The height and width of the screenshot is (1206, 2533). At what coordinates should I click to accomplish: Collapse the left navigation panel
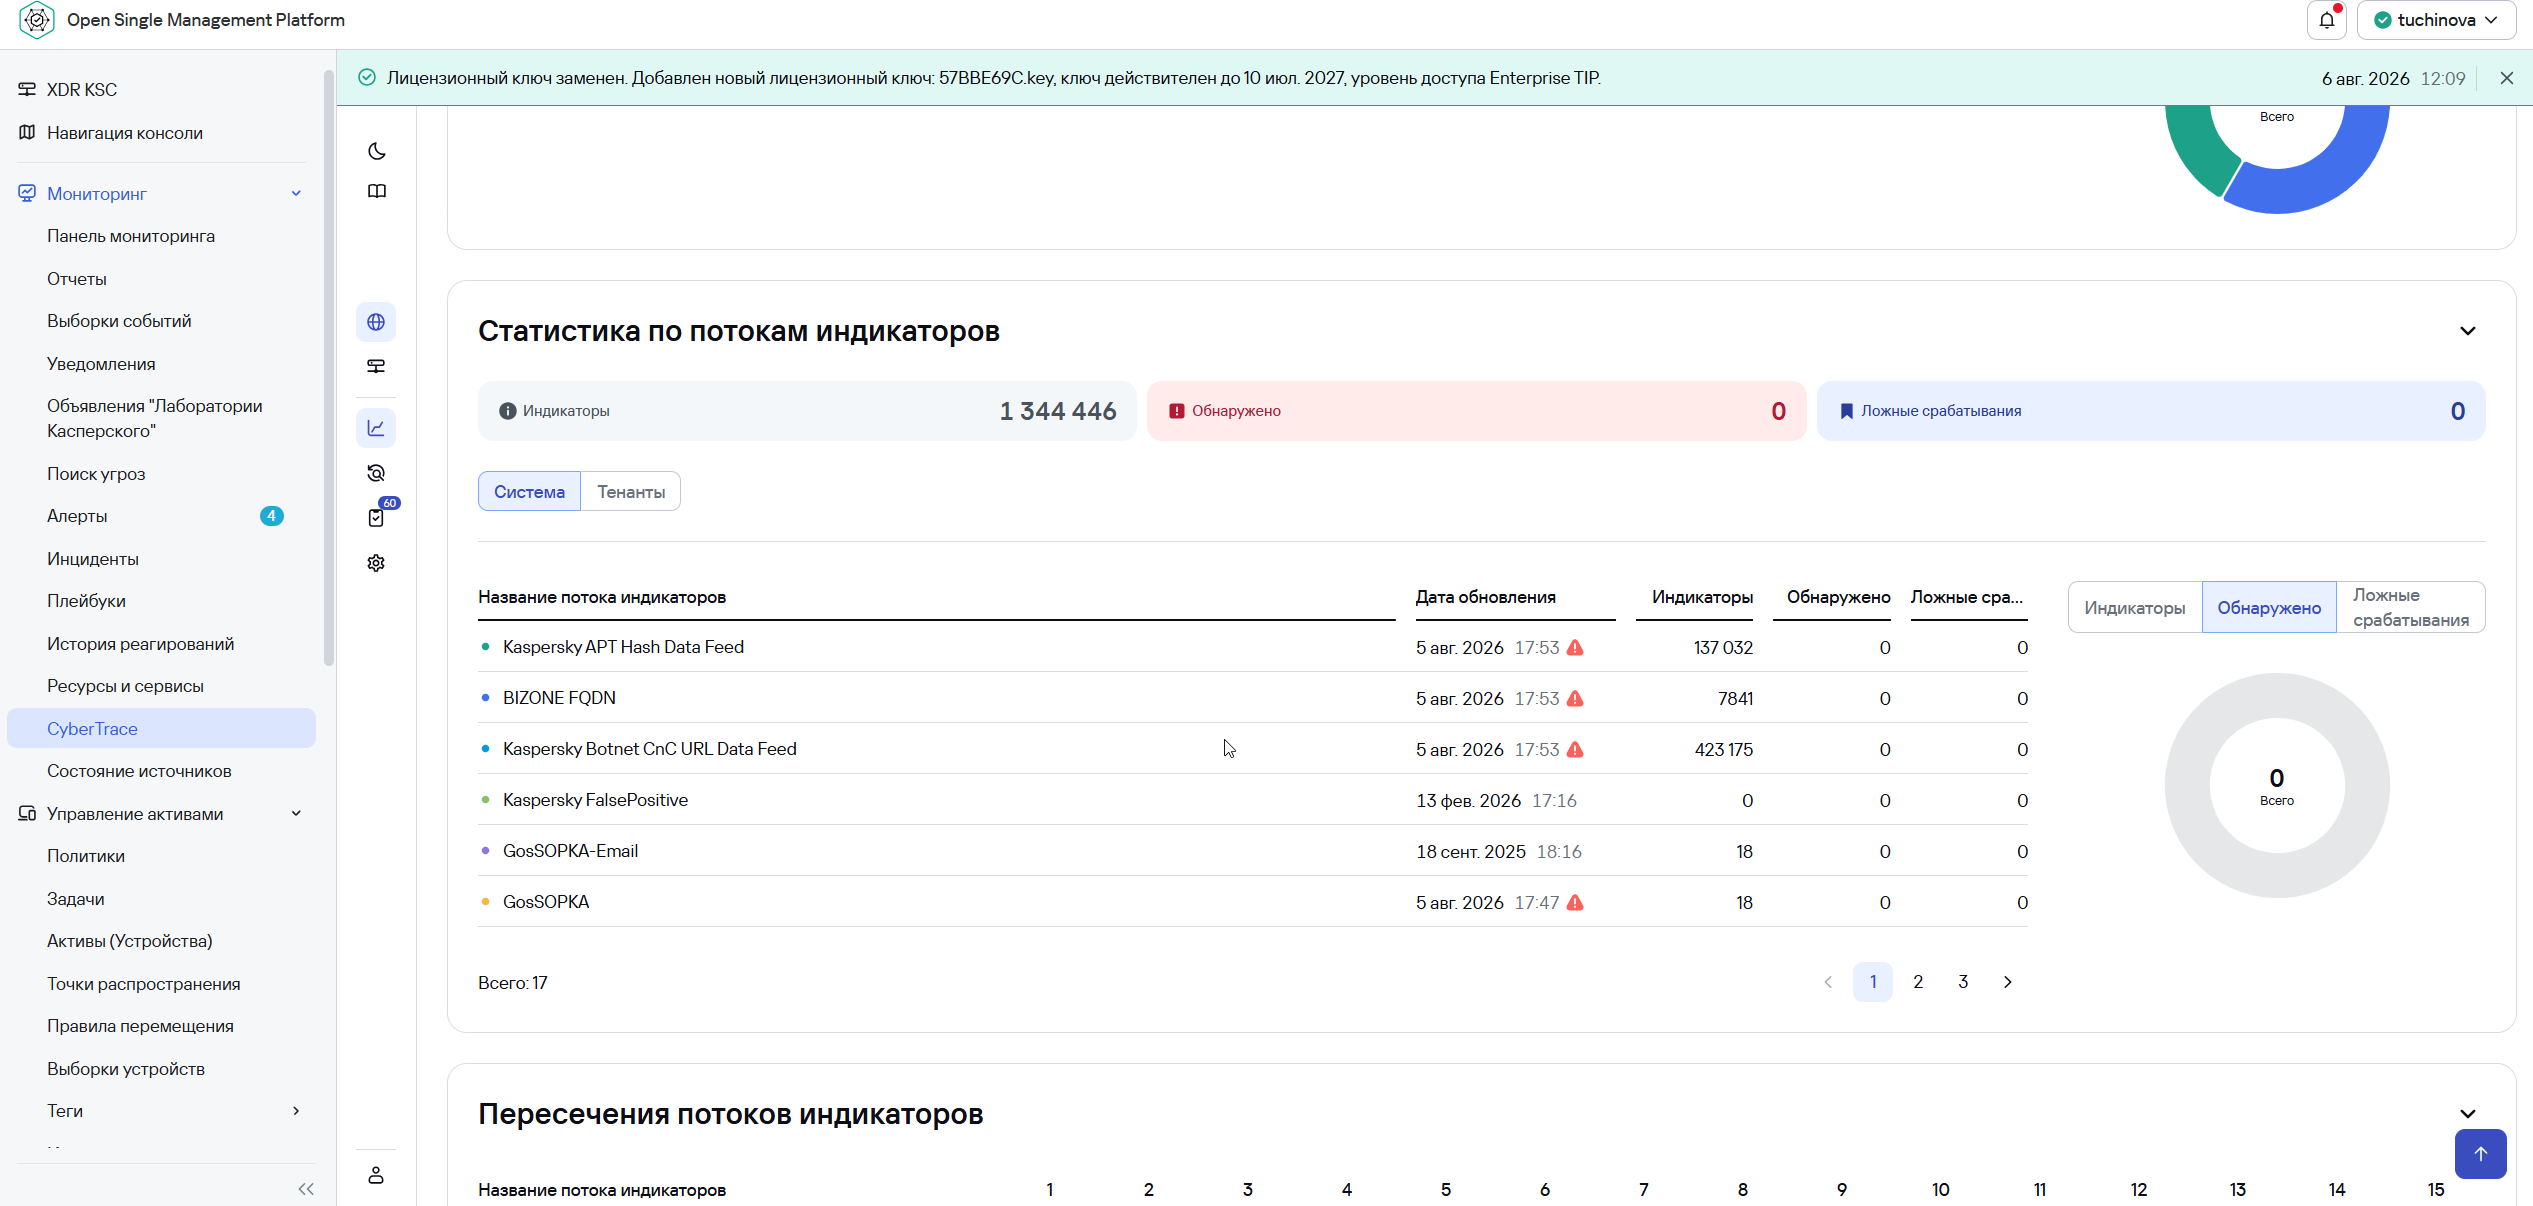coord(306,1189)
